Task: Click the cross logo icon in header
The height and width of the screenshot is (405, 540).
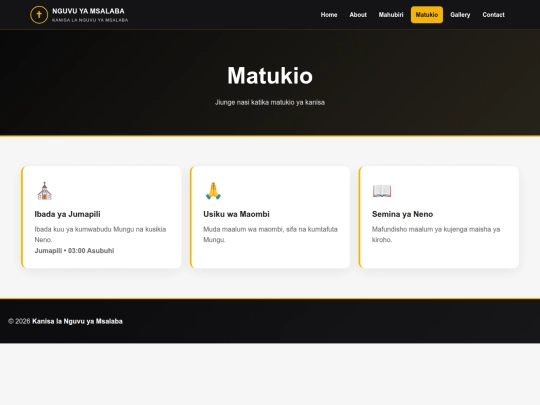Action: pos(39,15)
